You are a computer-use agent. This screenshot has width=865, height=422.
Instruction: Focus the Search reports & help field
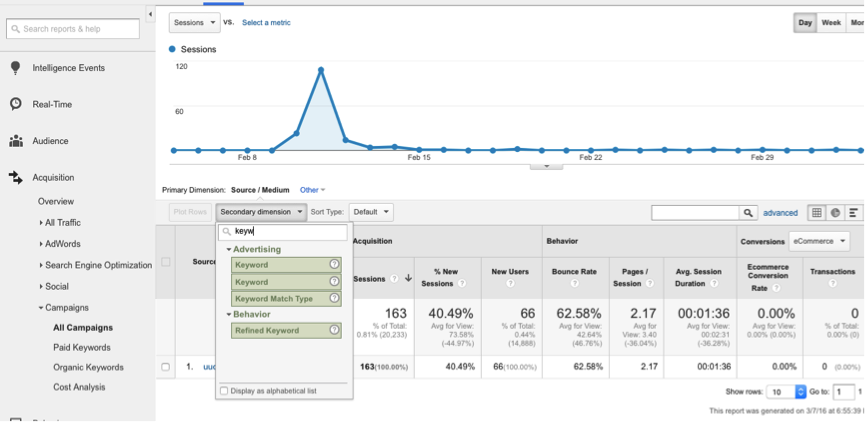(x=73, y=29)
